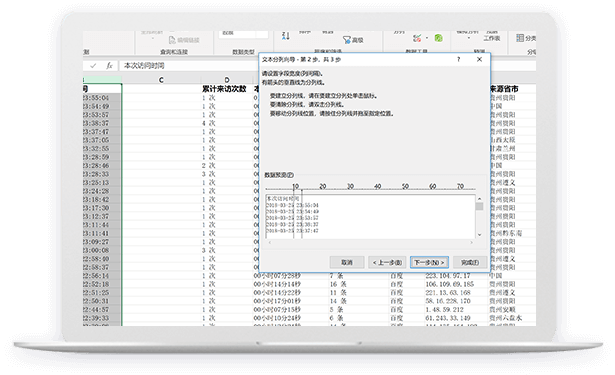Click the fx insert function icon
The height and width of the screenshot is (375, 615).
(109, 66)
